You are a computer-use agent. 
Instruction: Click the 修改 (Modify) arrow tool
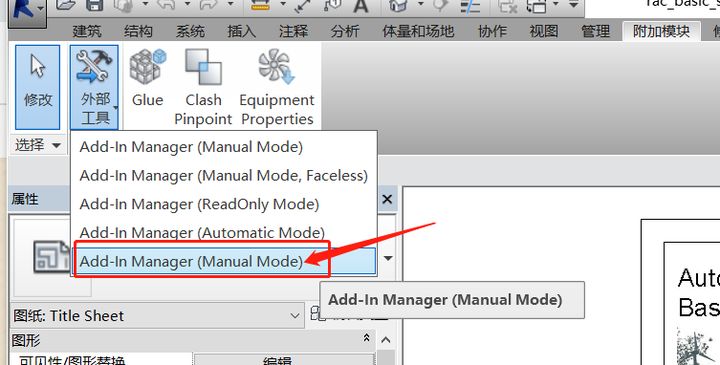(x=38, y=87)
